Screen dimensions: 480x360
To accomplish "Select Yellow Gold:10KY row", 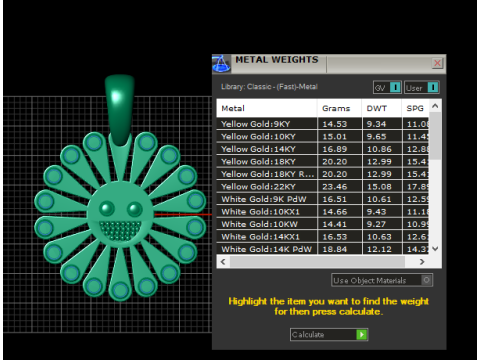I will click(322, 137).
